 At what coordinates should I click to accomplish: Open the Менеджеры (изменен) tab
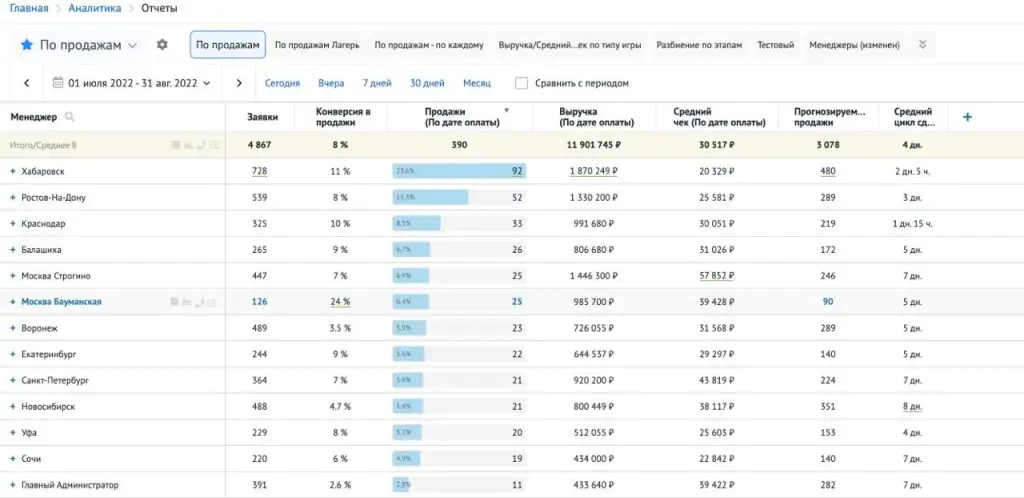coord(854,45)
